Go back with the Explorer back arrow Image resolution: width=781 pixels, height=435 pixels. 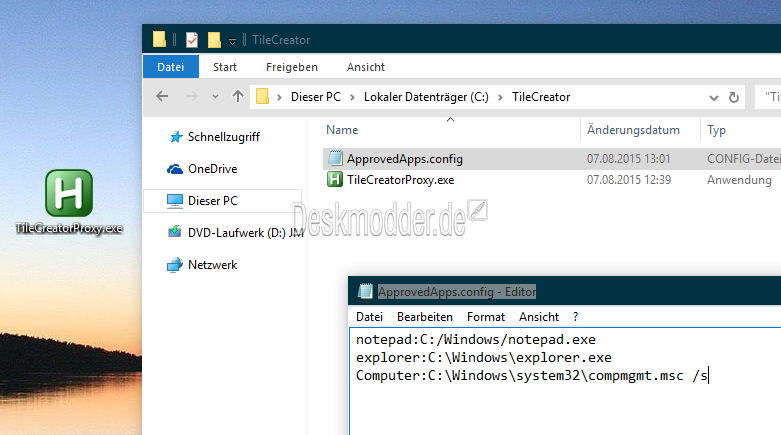pyautogui.click(x=162, y=96)
